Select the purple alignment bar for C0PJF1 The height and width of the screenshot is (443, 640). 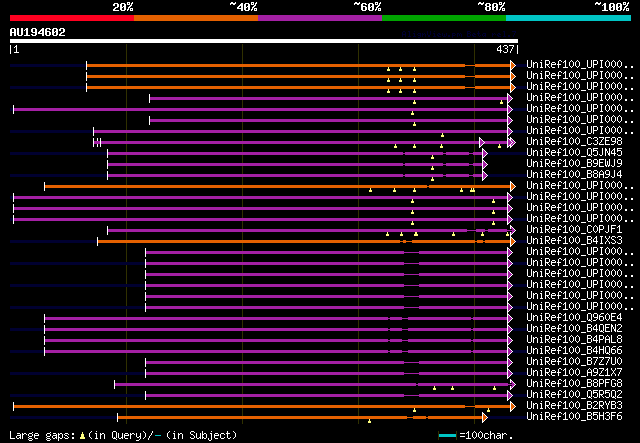[309, 230]
